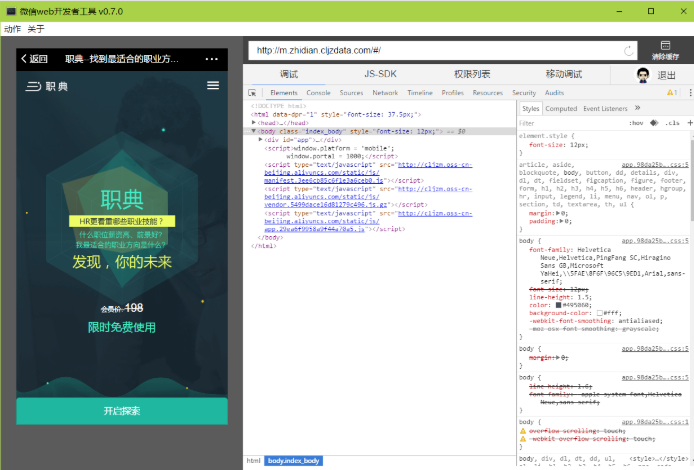The width and height of the screenshot is (694, 470).
Task: Switch to the 调试 tab
Action: tap(289, 74)
